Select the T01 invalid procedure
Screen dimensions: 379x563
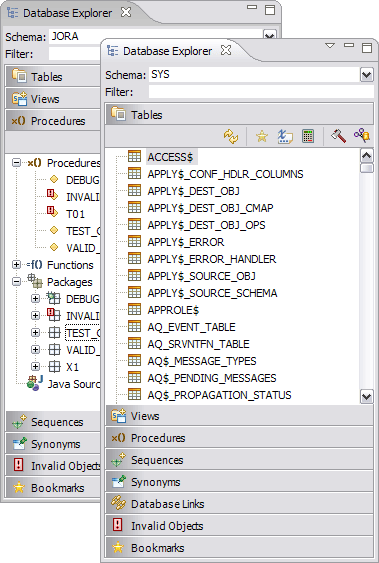[x=75, y=214]
